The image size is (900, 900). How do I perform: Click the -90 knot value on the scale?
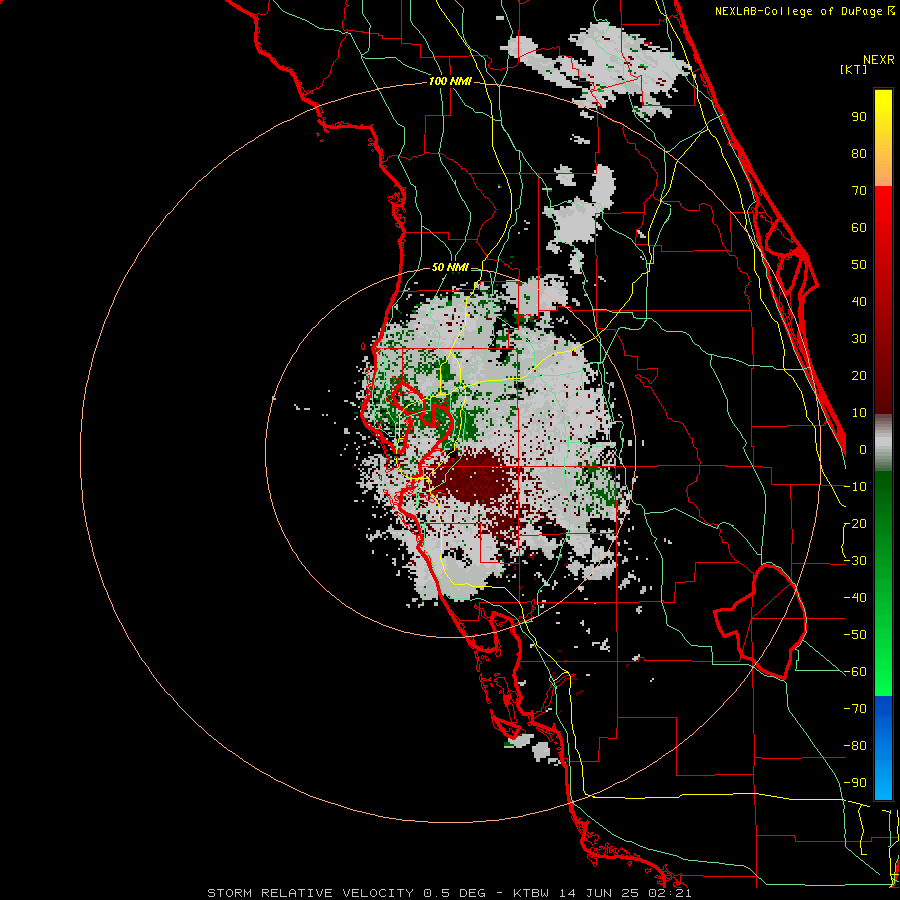pyautogui.click(x=855, y=783)
